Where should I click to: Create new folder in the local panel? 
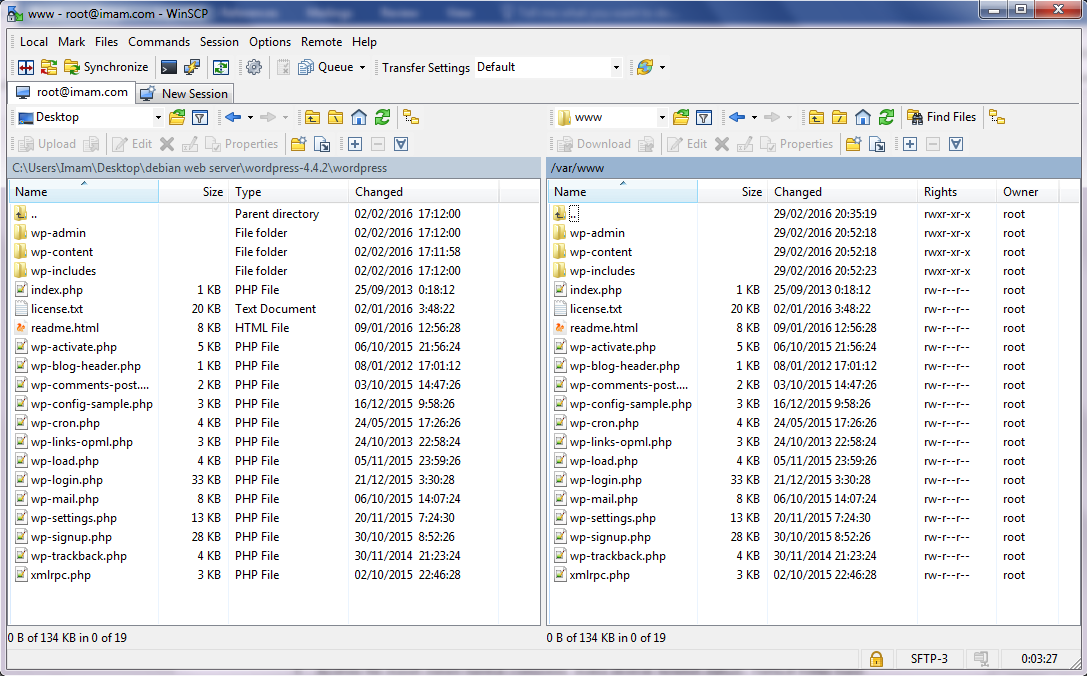[299, 144]
